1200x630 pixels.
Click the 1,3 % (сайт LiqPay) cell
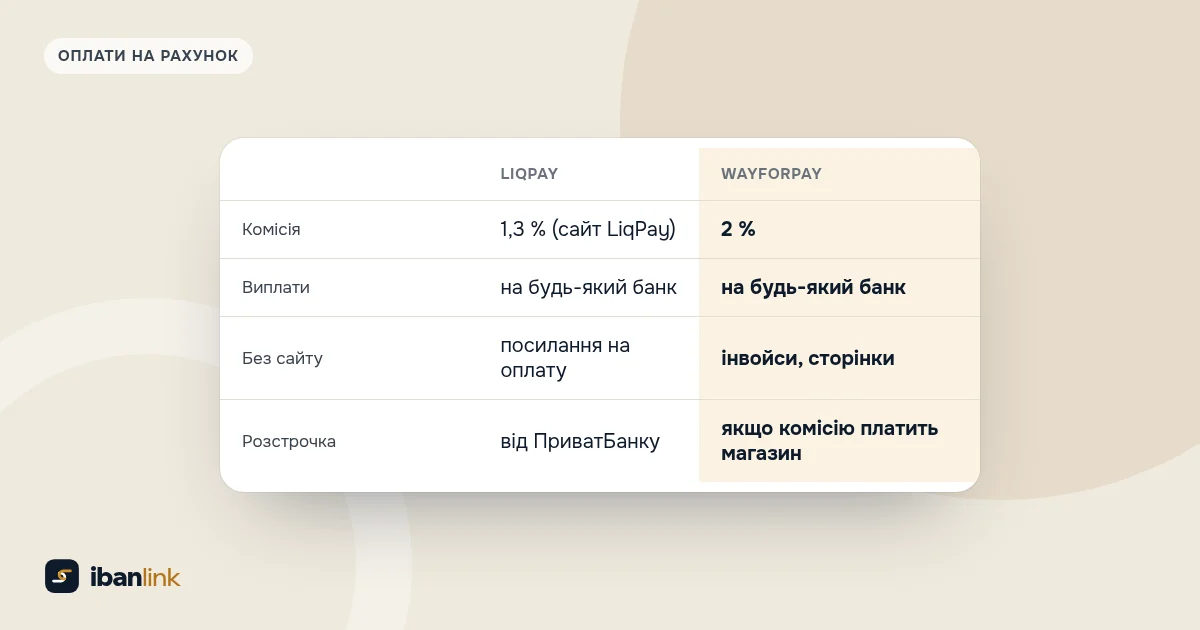point(588,229)
